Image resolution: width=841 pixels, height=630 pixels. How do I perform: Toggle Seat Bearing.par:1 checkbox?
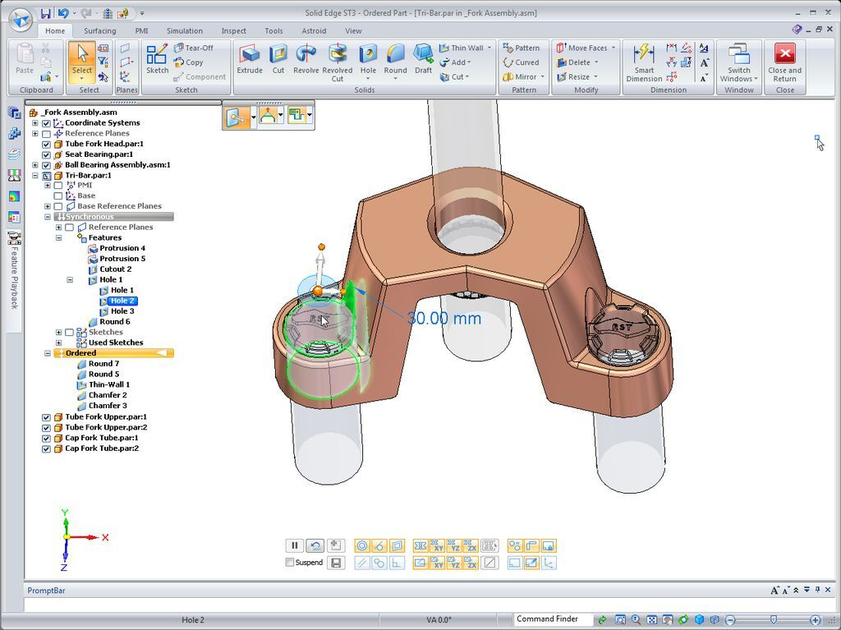click(46, 155)
